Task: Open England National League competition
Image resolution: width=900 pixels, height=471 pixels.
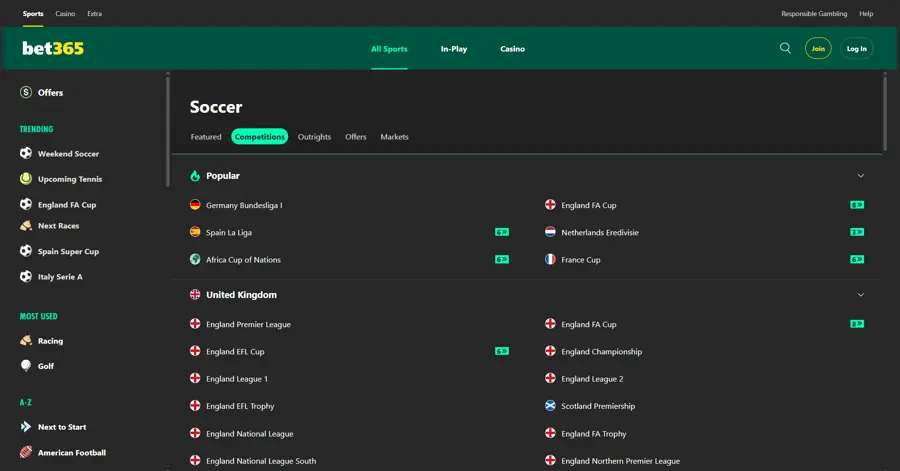Action: click(x=250, y=434)
